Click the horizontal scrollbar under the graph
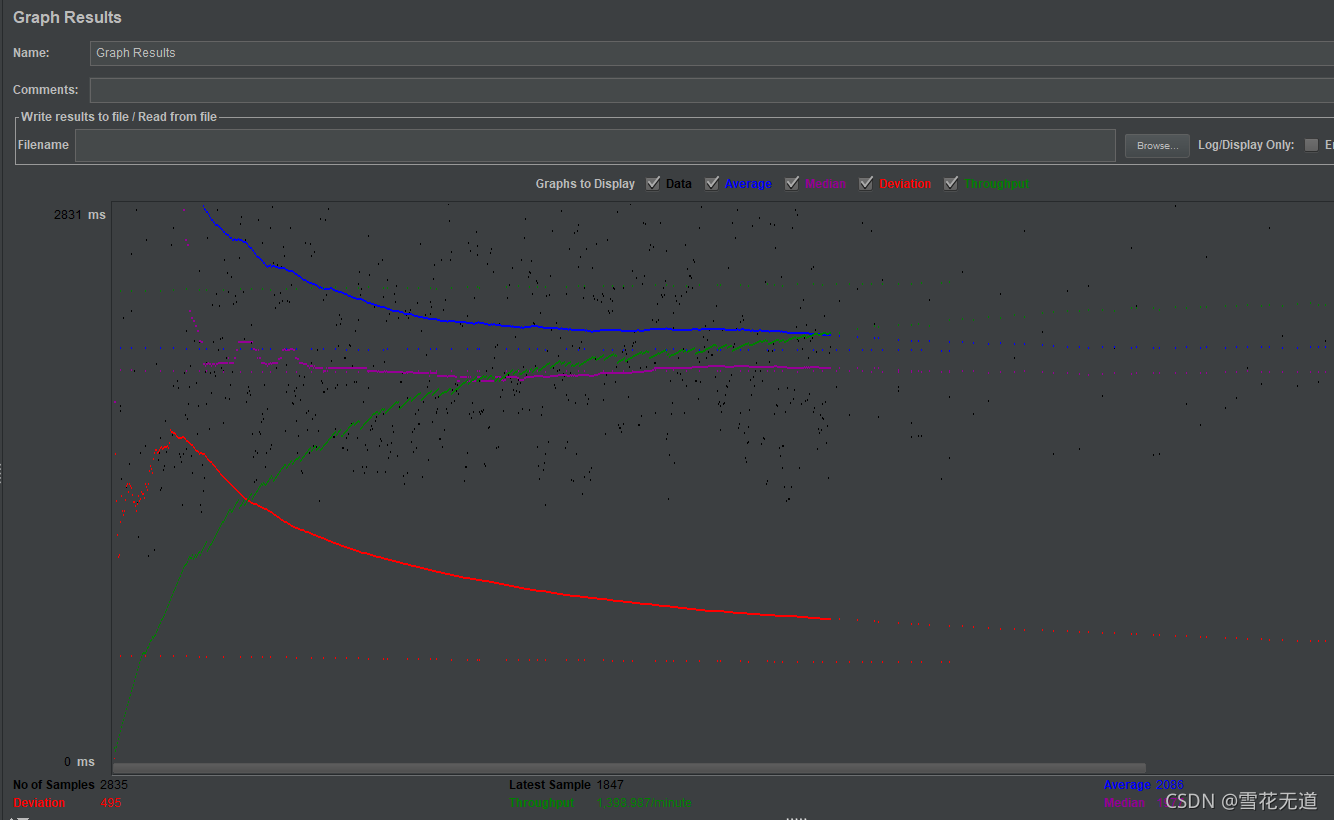This screenshot has height=820, width=1334. click(629, 768)
